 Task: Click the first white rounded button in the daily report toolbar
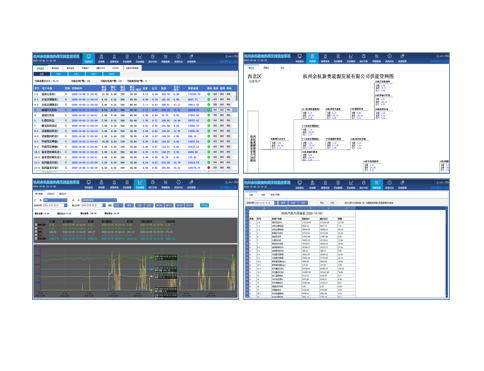[x=322, y=203]
